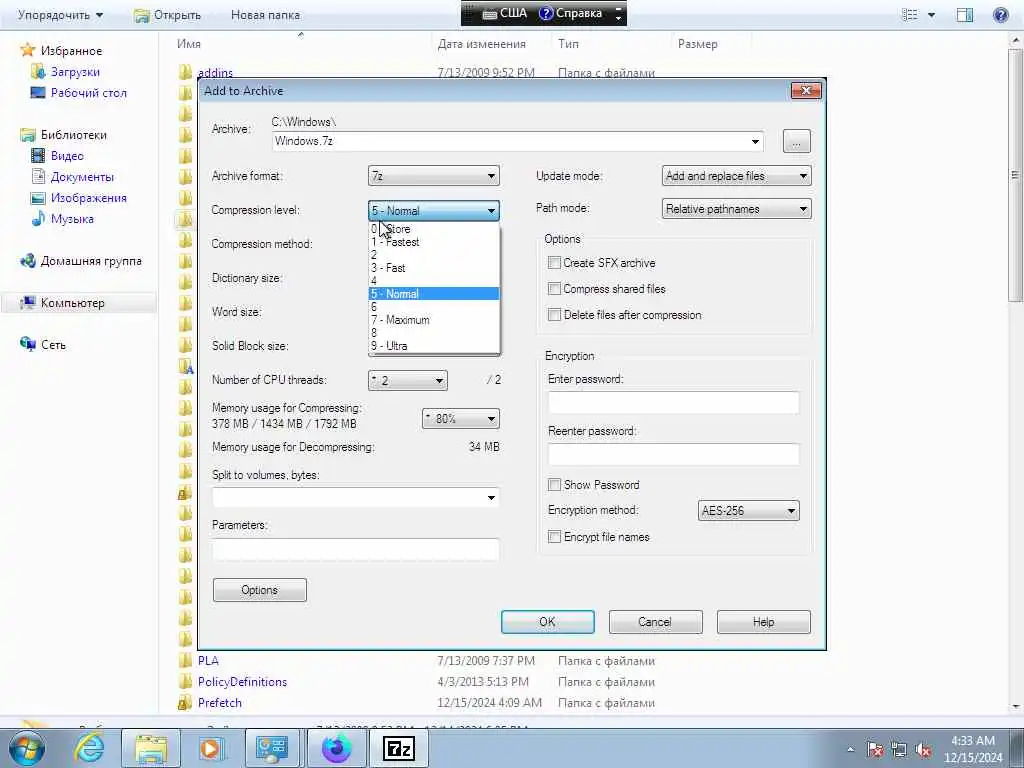
Task: Click Explorer help question mark icon
Action: pos(1000,14)
